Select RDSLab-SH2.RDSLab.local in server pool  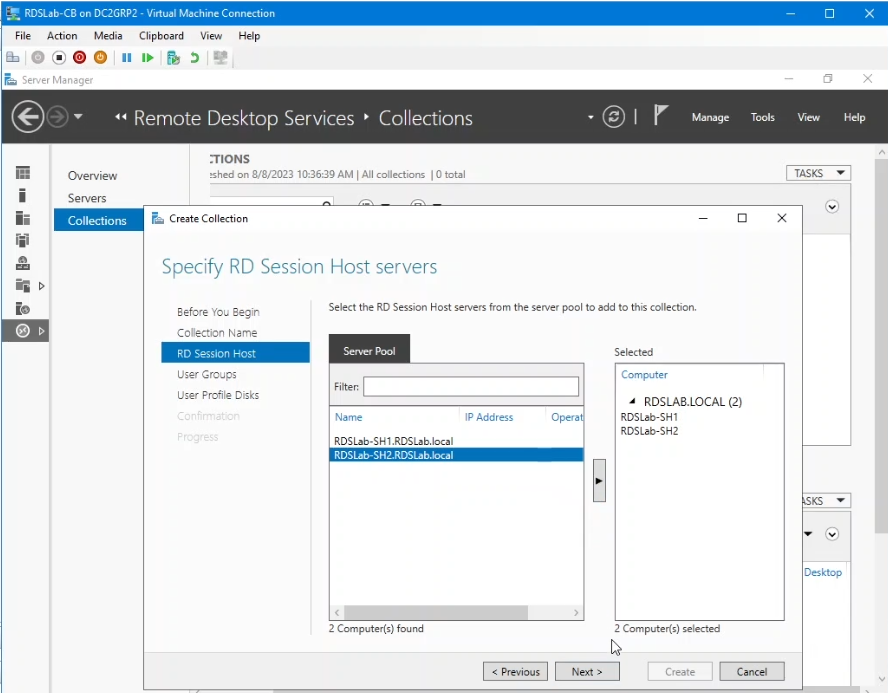point(456,455)
